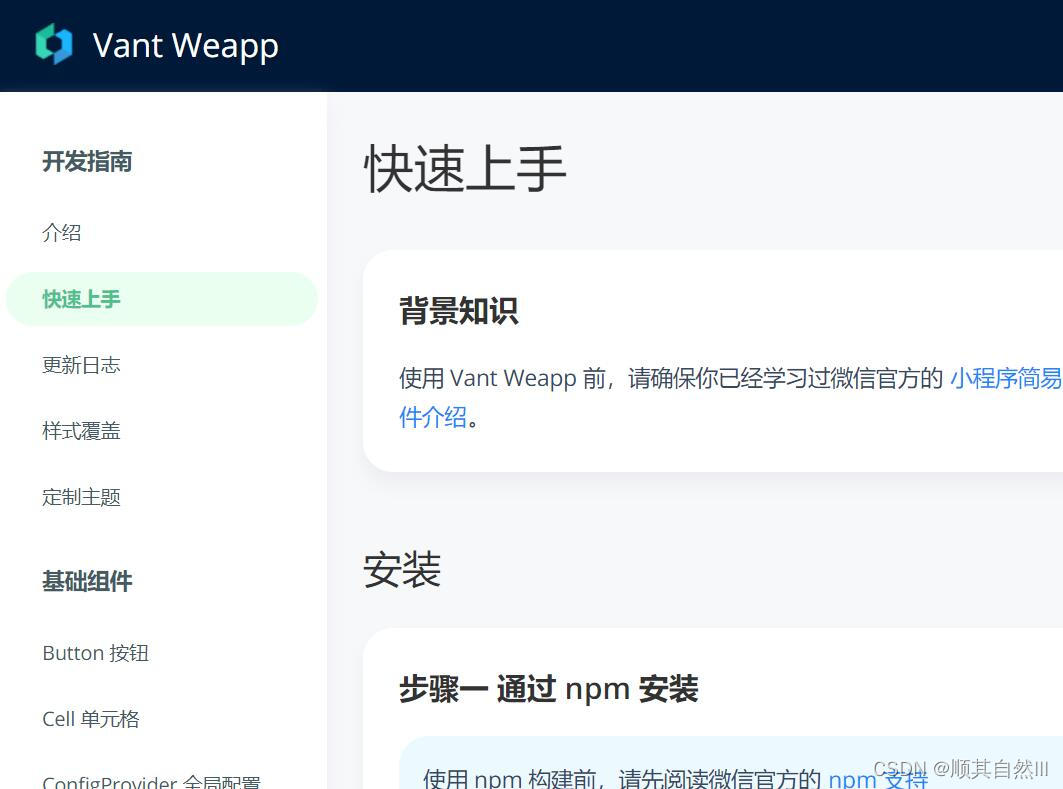View the 样式覆盖 guide
1063x789 pixels.
coord(81,430)
